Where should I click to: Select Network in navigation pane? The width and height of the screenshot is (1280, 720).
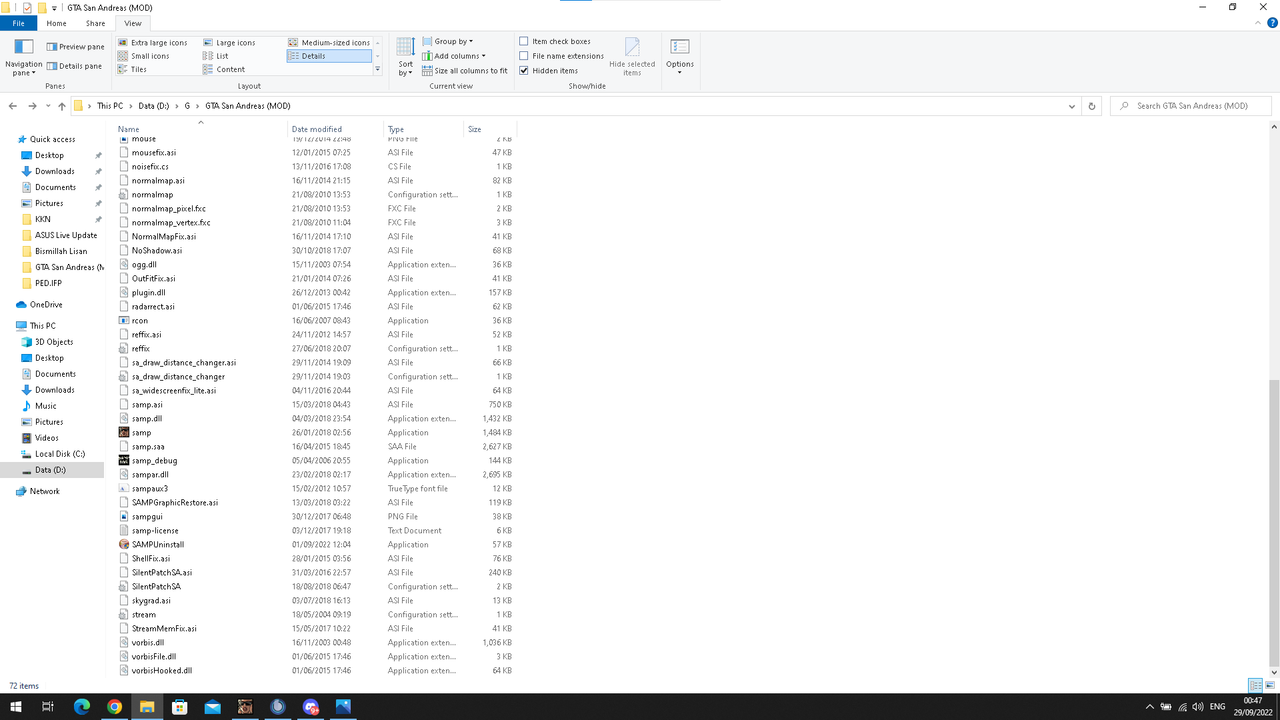click(x=44, y=491)
